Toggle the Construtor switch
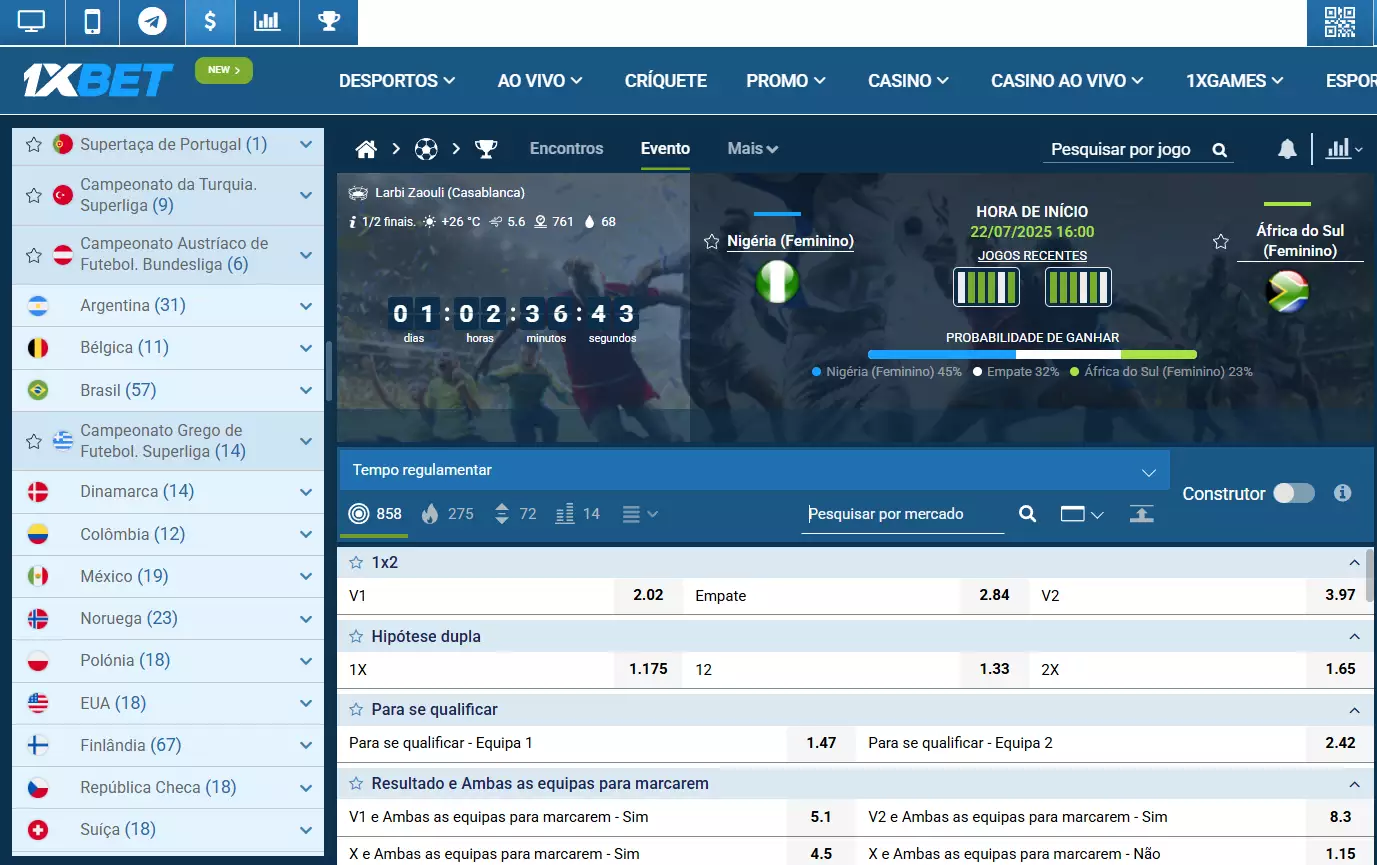The image size is (1377, 865). (1293, 493)
